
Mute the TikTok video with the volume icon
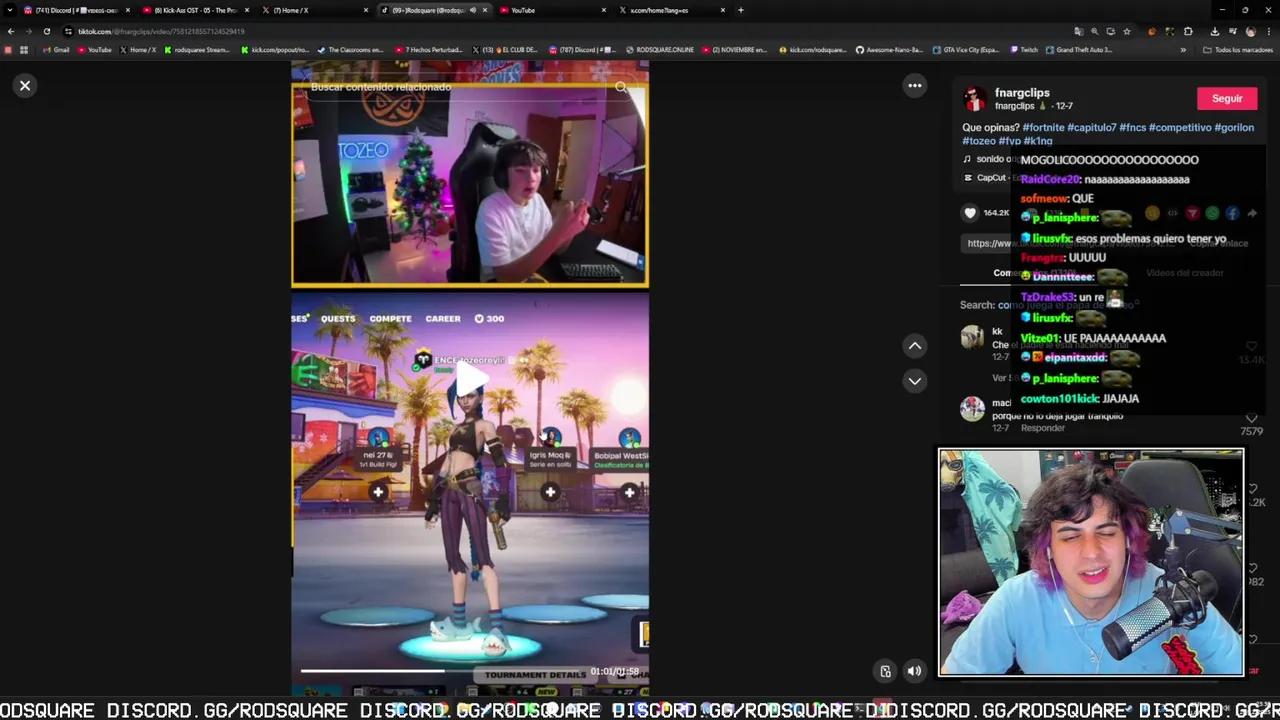point(914,671)
